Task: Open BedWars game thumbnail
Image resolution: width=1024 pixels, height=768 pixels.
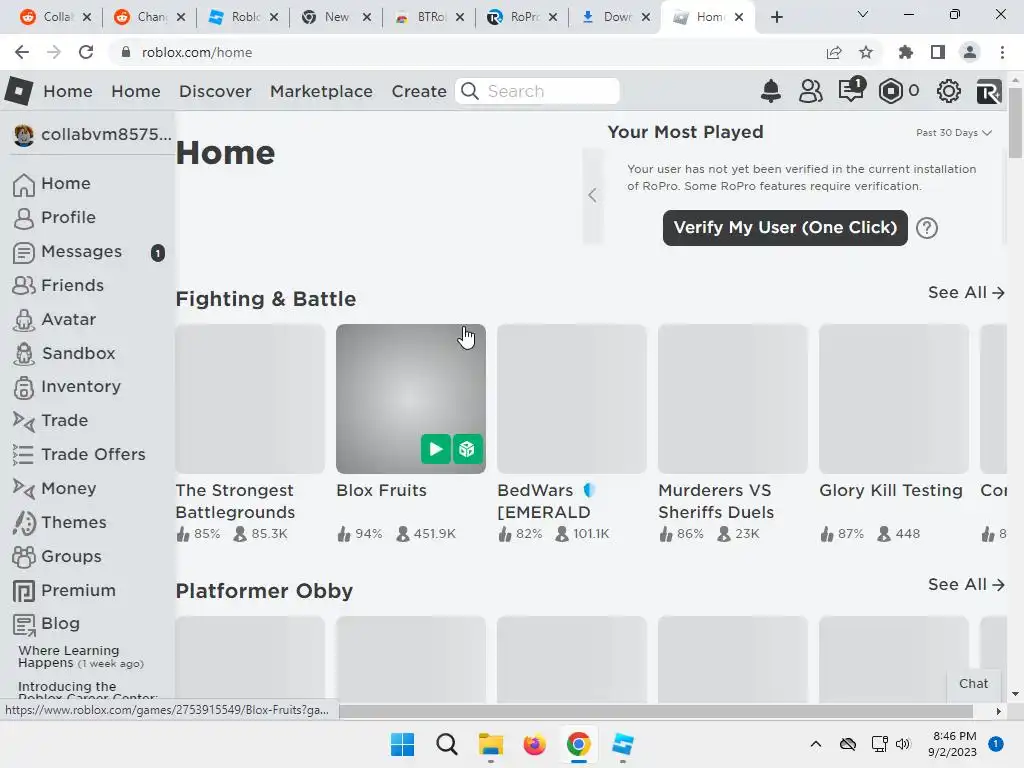Action: pyautogui.click(x=571, y=399)
